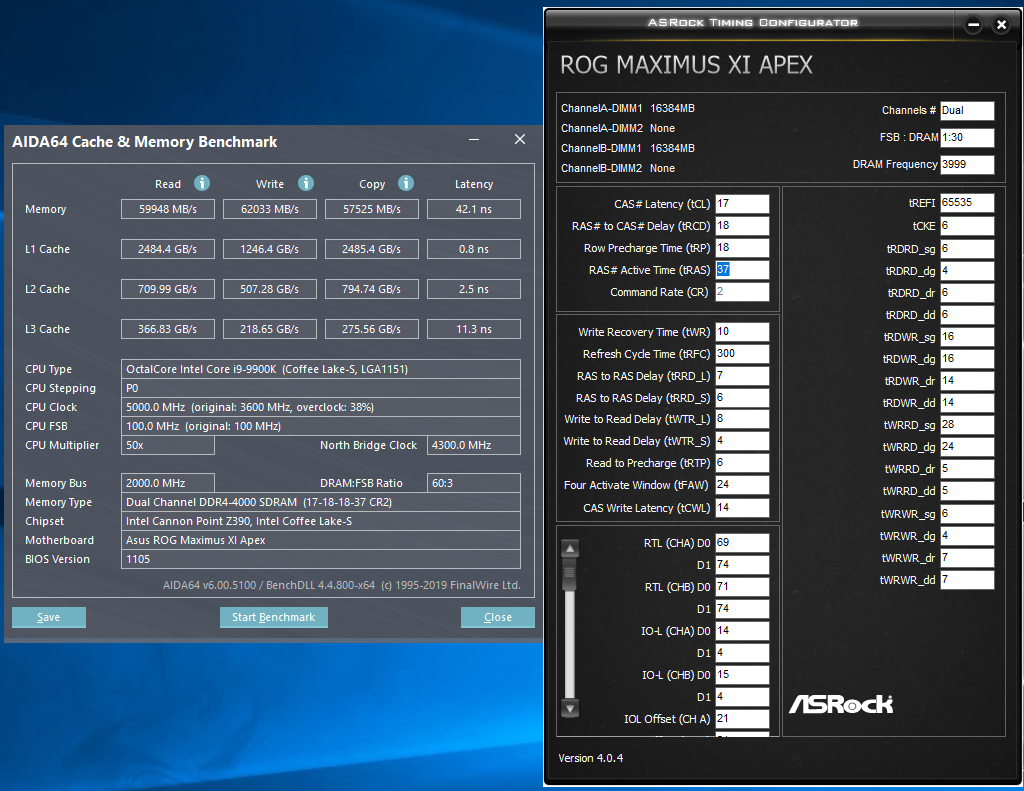The image size is (1024, 791).
Task: Select the RTL (CHB) D0 field
Action: pyautogui.click(x=742, y=587)
